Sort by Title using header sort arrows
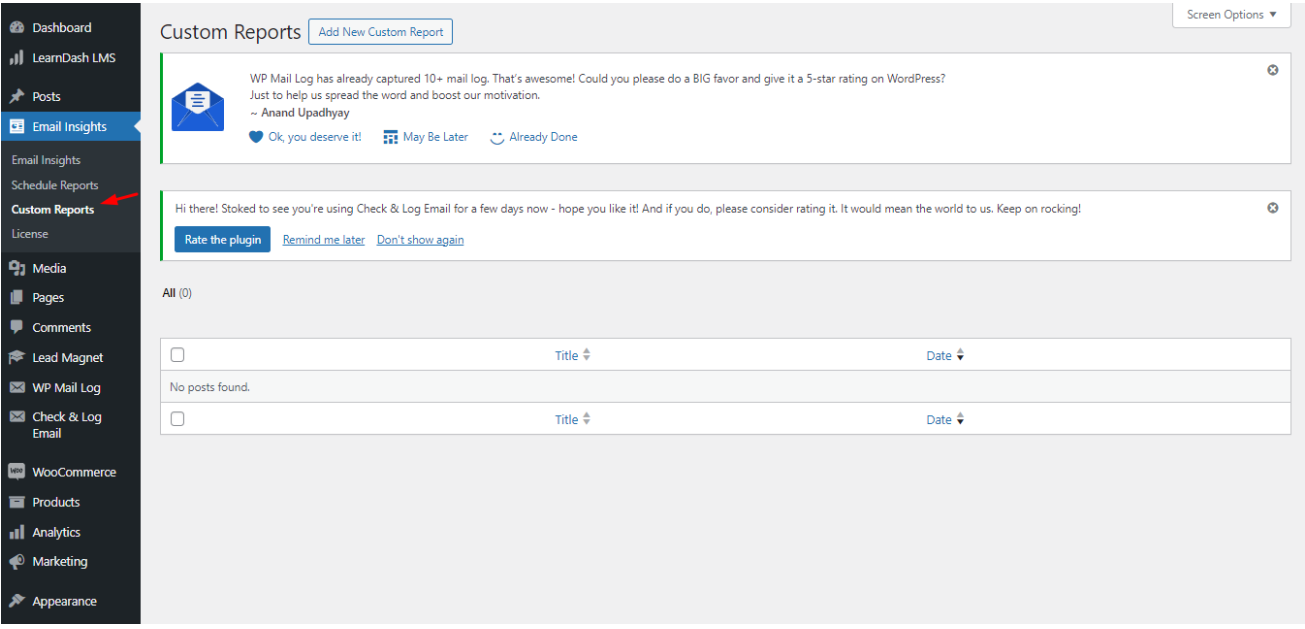The image size is (1305, 629). (x=587, y=355)
